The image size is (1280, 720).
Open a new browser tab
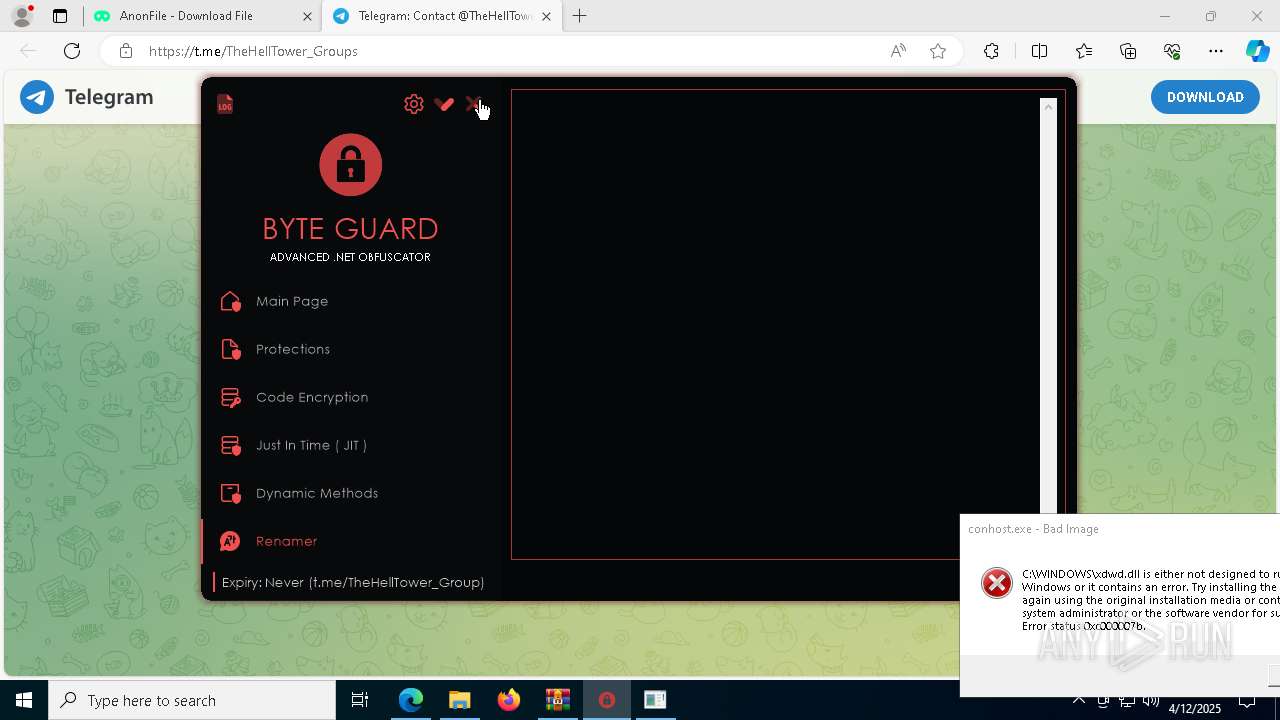coord(580,16)
